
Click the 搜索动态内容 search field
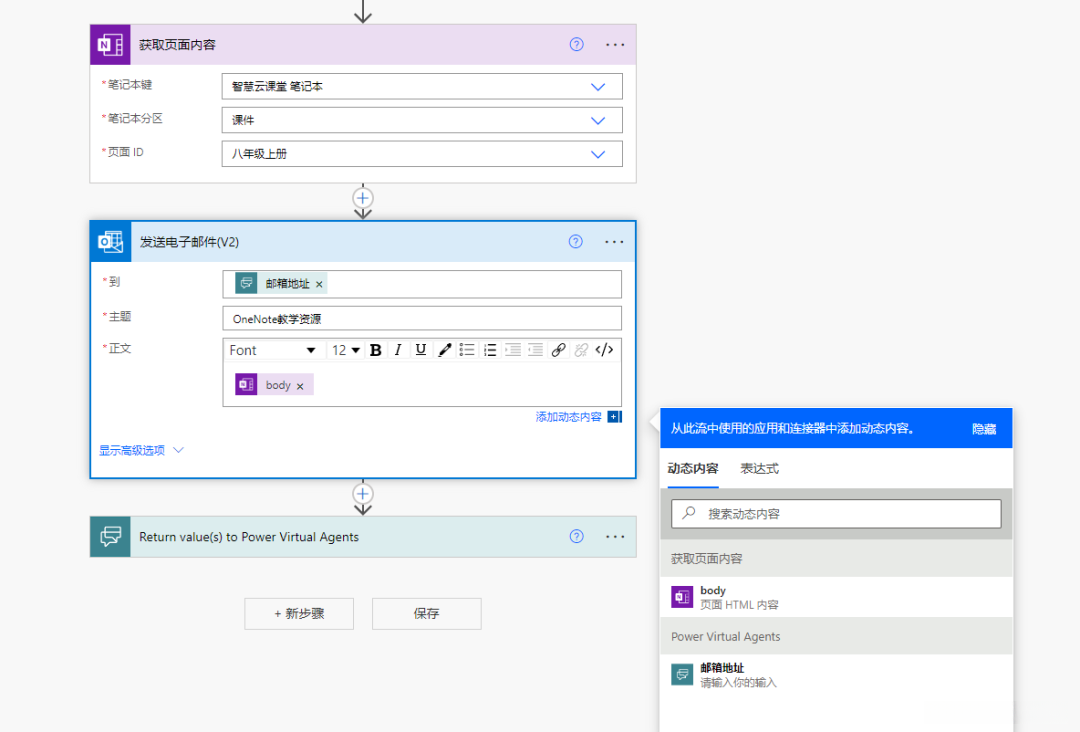click(x=836, y=514)
